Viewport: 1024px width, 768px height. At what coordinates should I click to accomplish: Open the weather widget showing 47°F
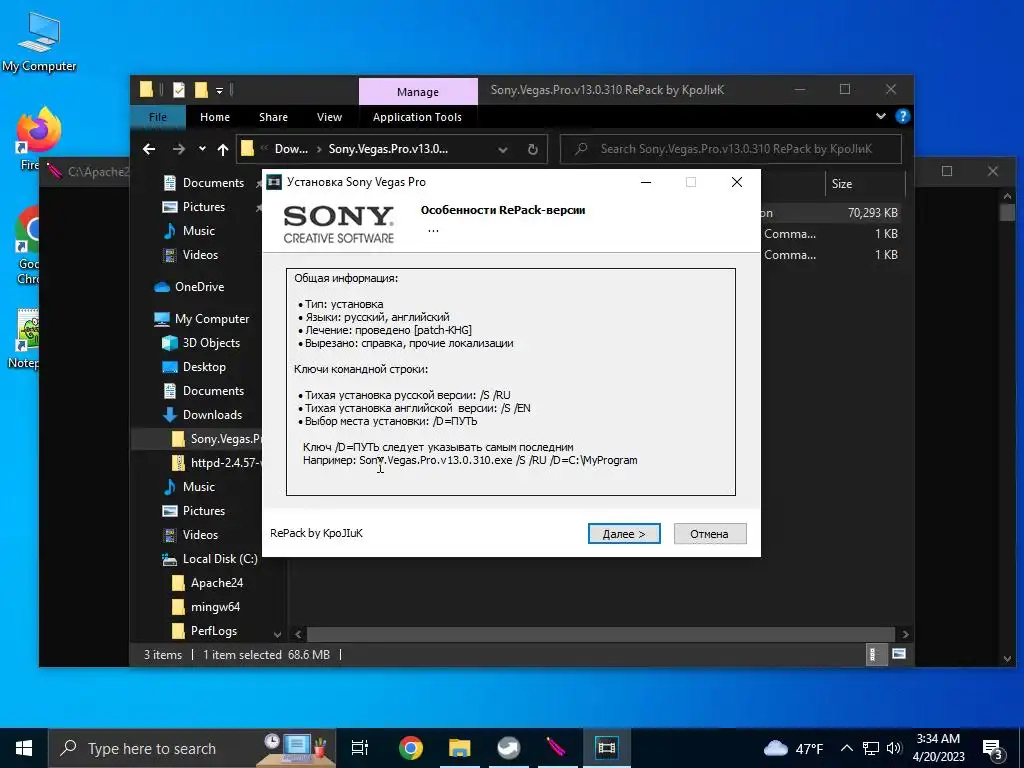tap(792, 748)
